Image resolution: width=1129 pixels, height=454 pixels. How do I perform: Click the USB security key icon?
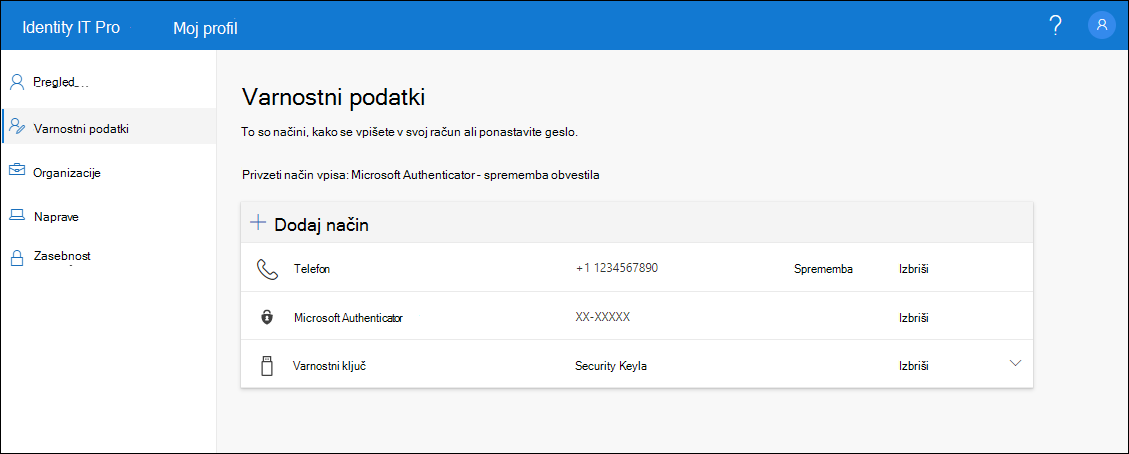tap(267, 366)
